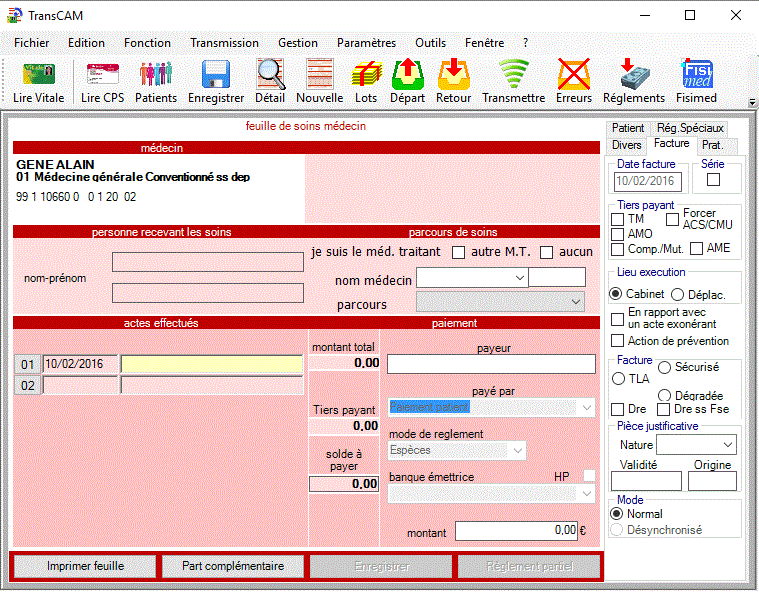Image resolution: width=759 pixels, height=592 pixels.
Task: Select the Dégradée radio button
Action: point(664,395)
